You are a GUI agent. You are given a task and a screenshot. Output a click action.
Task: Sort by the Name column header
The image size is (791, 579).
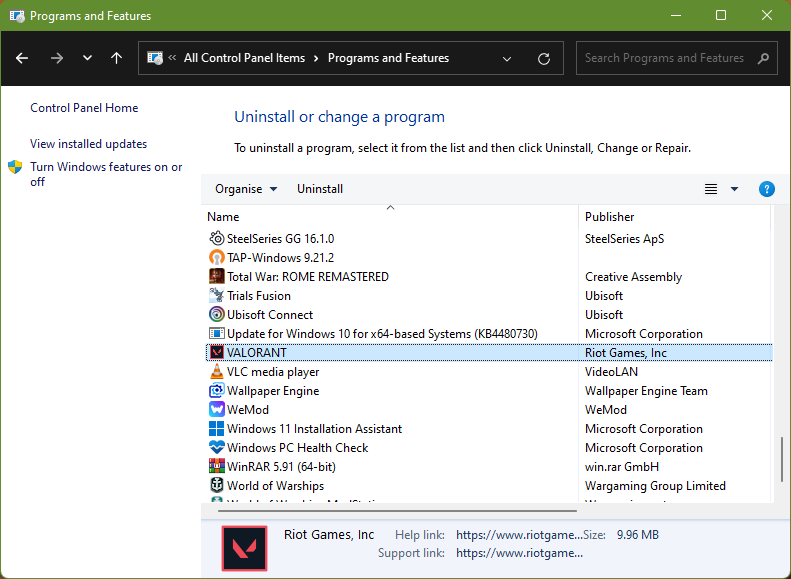pyautogui.click(x=389, y=217)
